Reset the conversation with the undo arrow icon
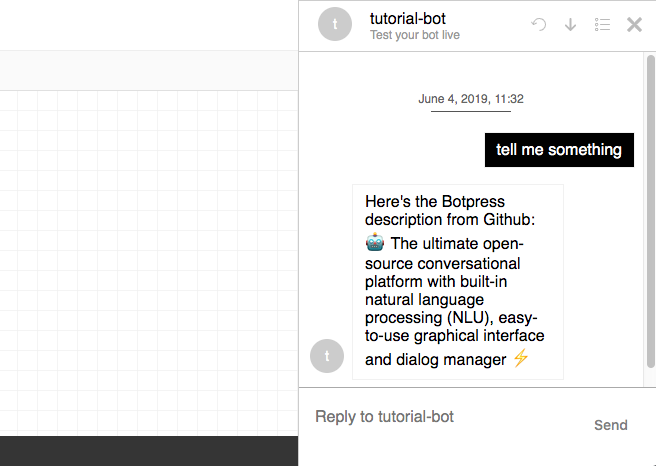 point(538,25)
